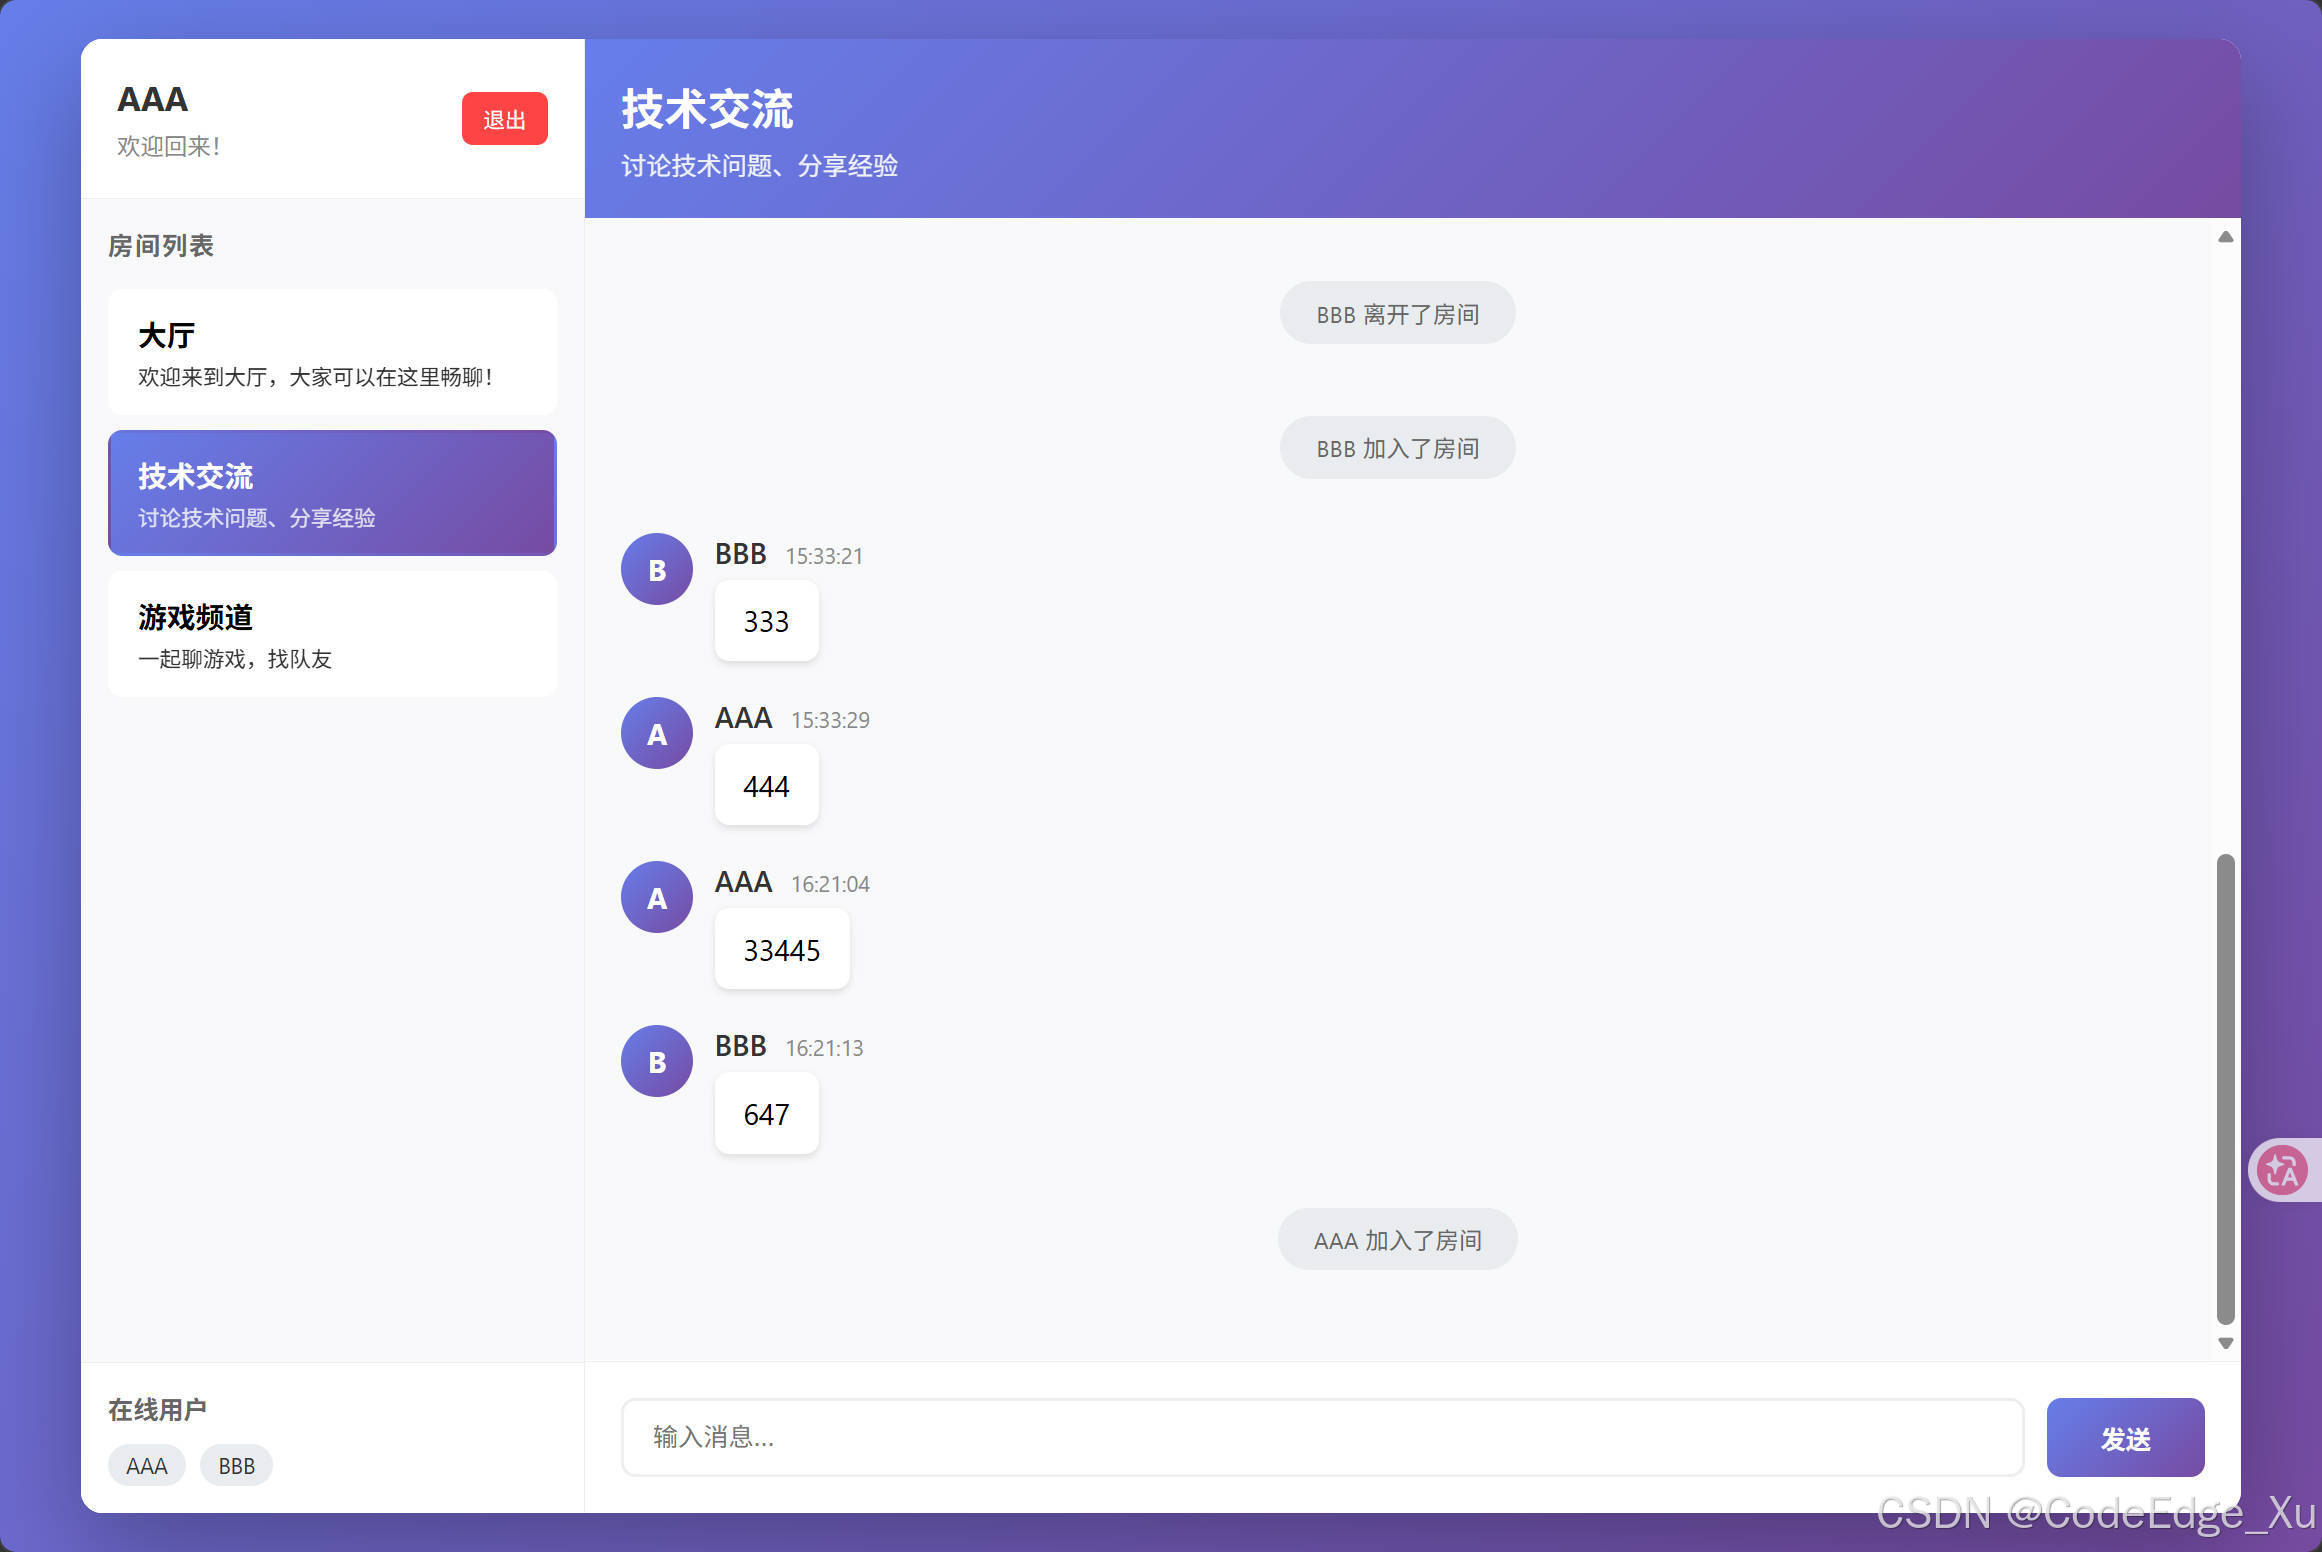
Task: Click the AAA username in sidebar header
Action: pyautogui.click(x=152, y=99)
